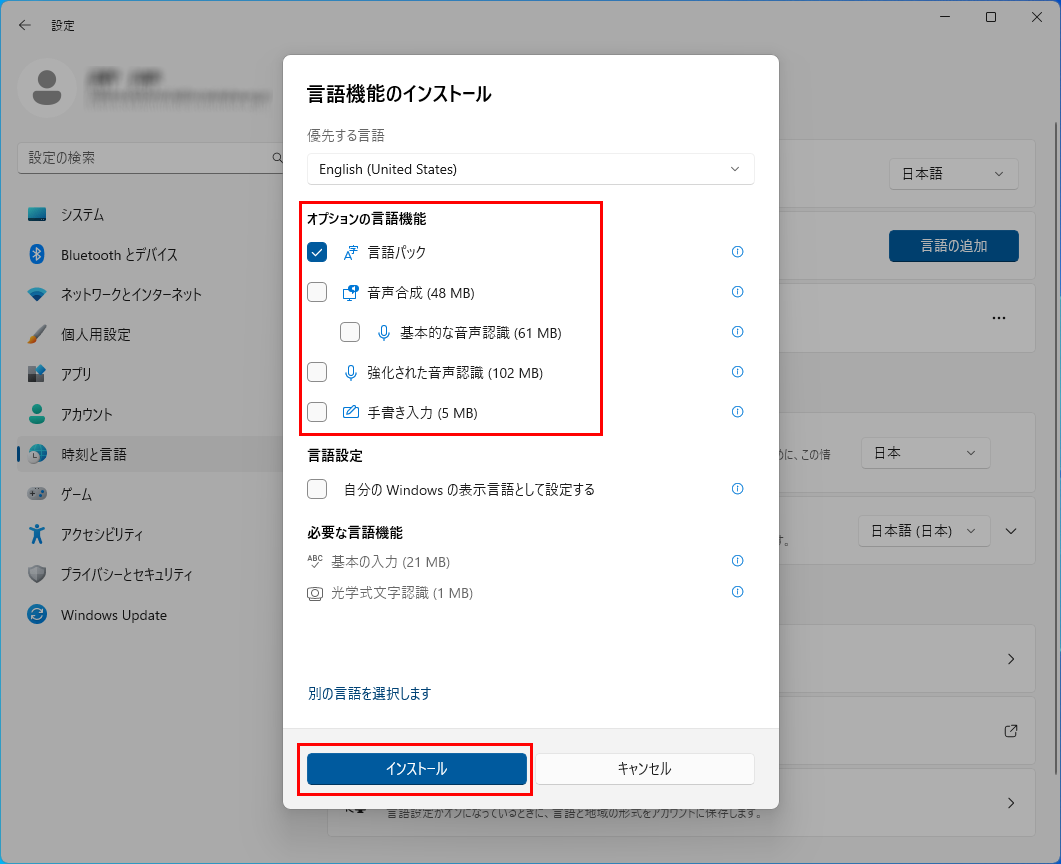Open the 日本語 (日本) regional format dropdown
Screen dimensions: 1061x864
[924, 531]
